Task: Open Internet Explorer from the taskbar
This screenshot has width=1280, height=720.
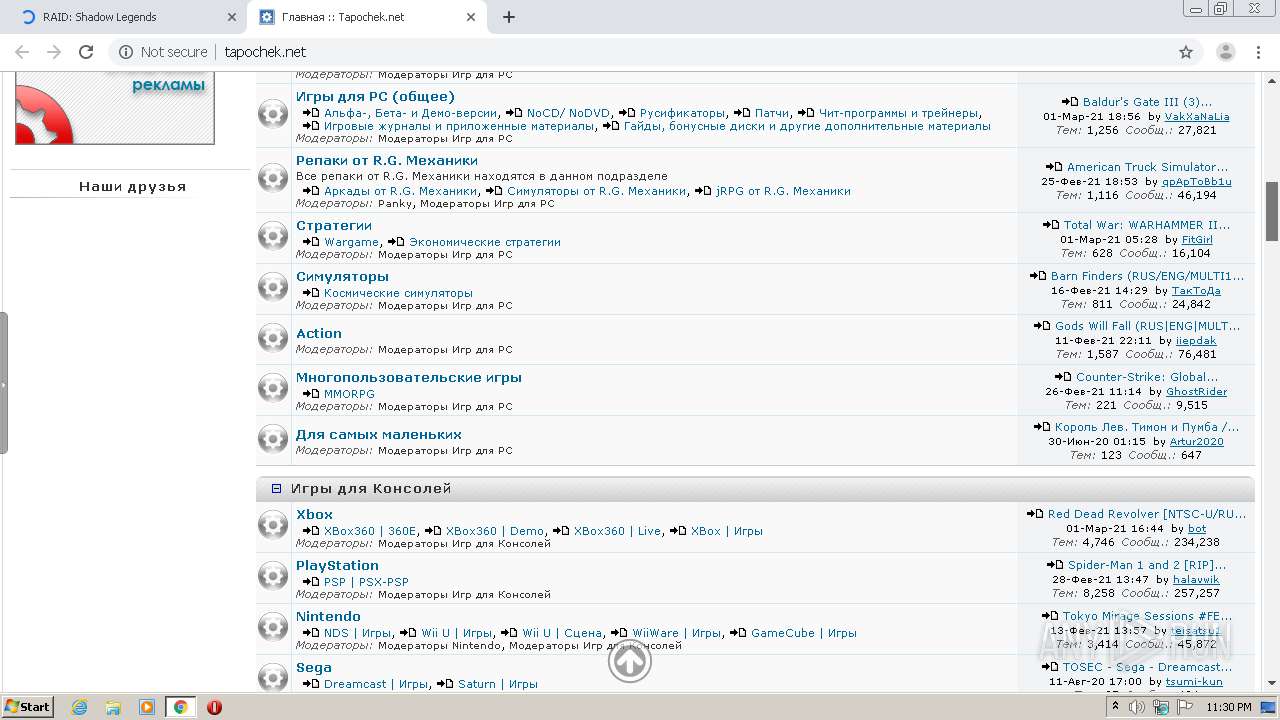Action: (x=80, y=707)
